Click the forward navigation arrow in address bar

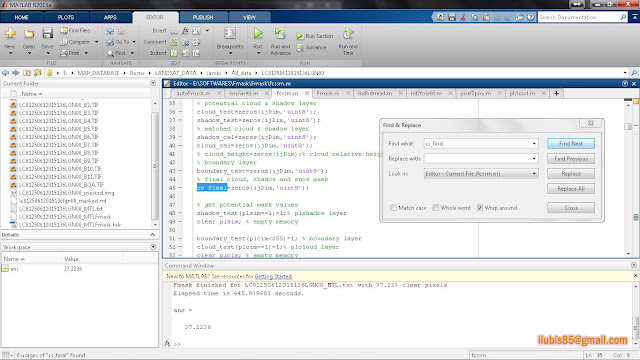16,73
